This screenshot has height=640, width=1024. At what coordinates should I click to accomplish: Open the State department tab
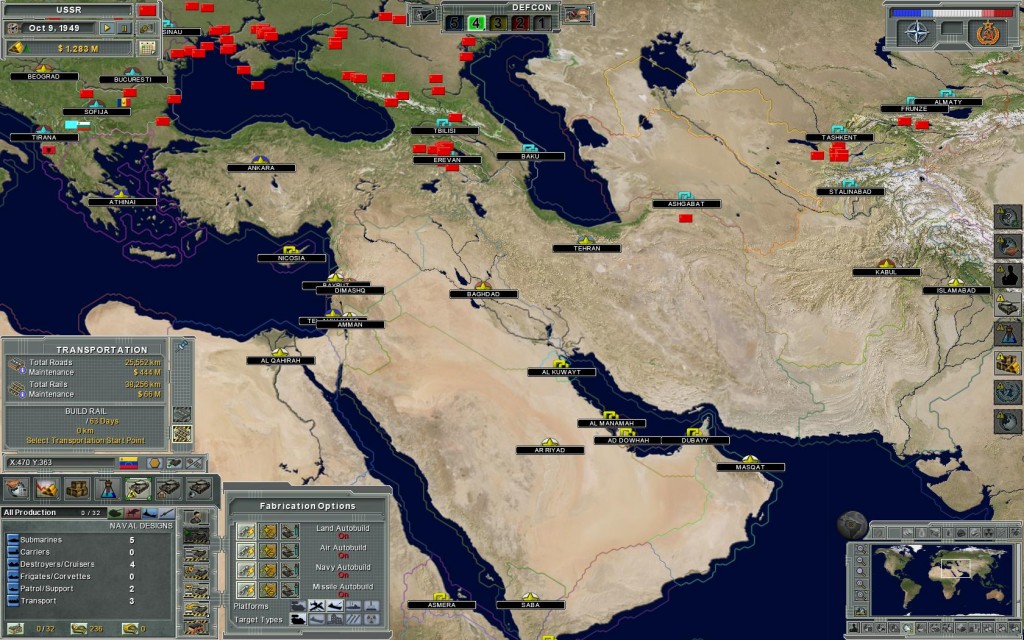point(16,488)
